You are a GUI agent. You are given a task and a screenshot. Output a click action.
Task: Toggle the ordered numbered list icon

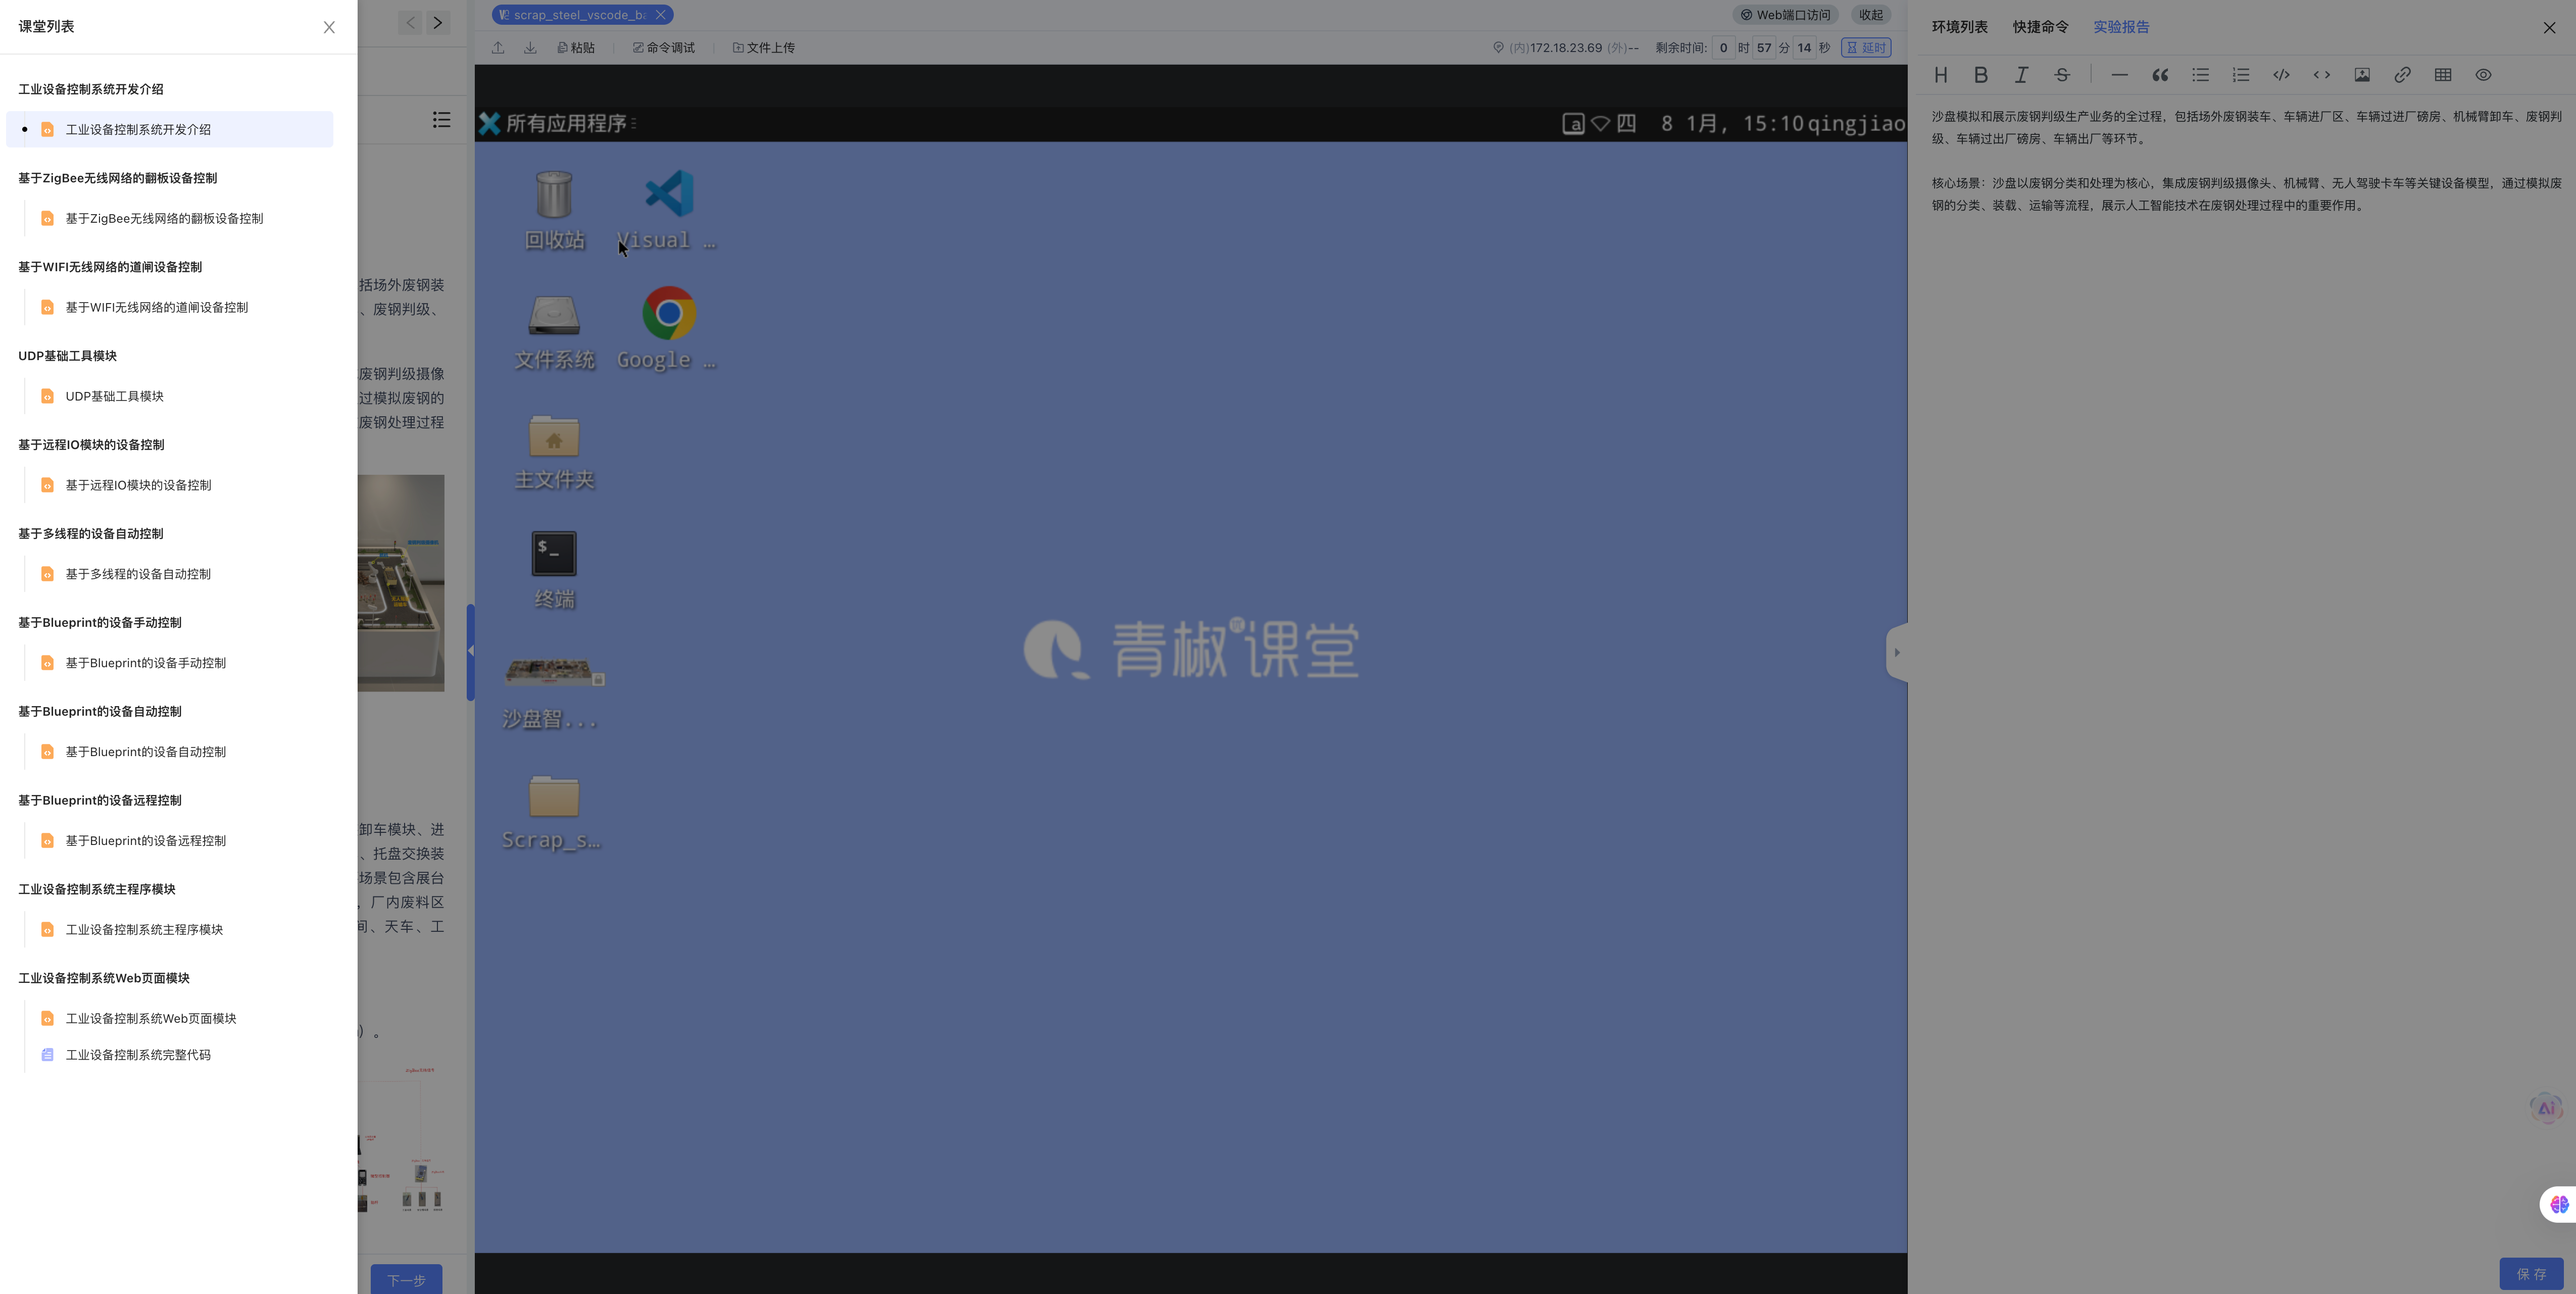2241,75
